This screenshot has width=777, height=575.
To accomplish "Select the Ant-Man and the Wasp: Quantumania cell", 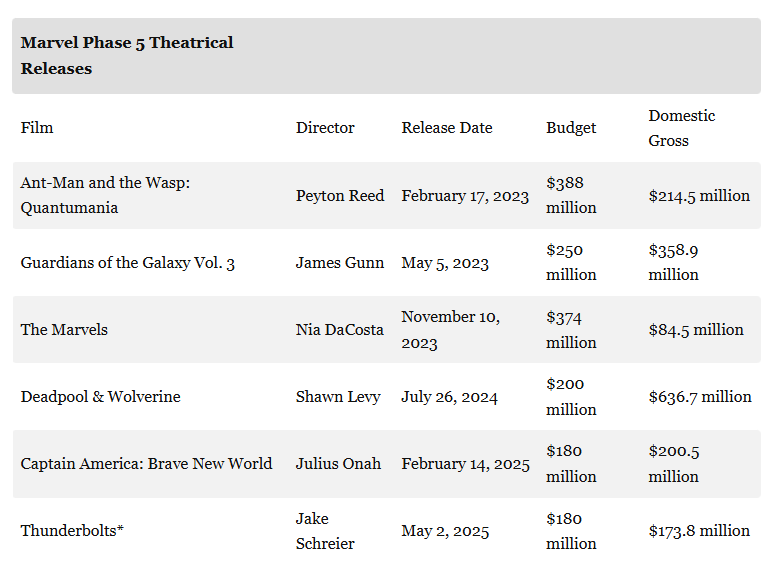I will click(x=105, y=195).
